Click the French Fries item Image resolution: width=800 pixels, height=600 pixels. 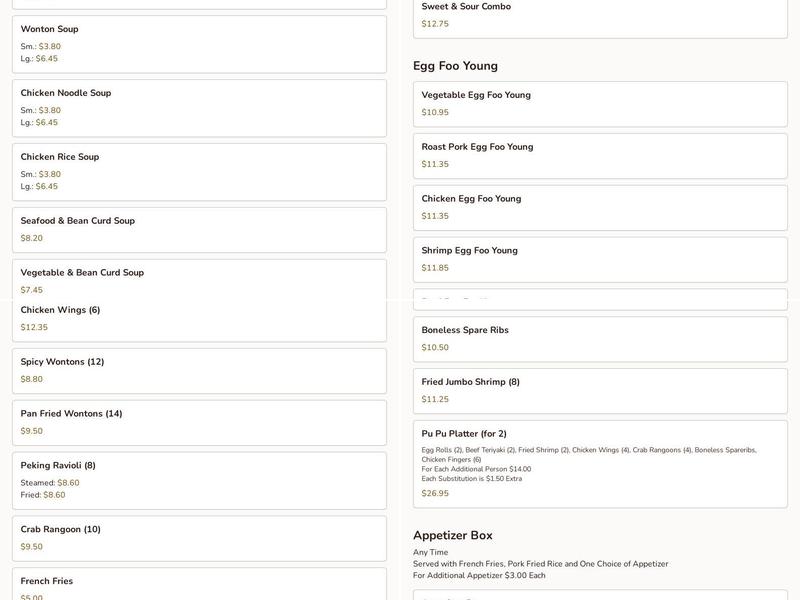point(199,585)
